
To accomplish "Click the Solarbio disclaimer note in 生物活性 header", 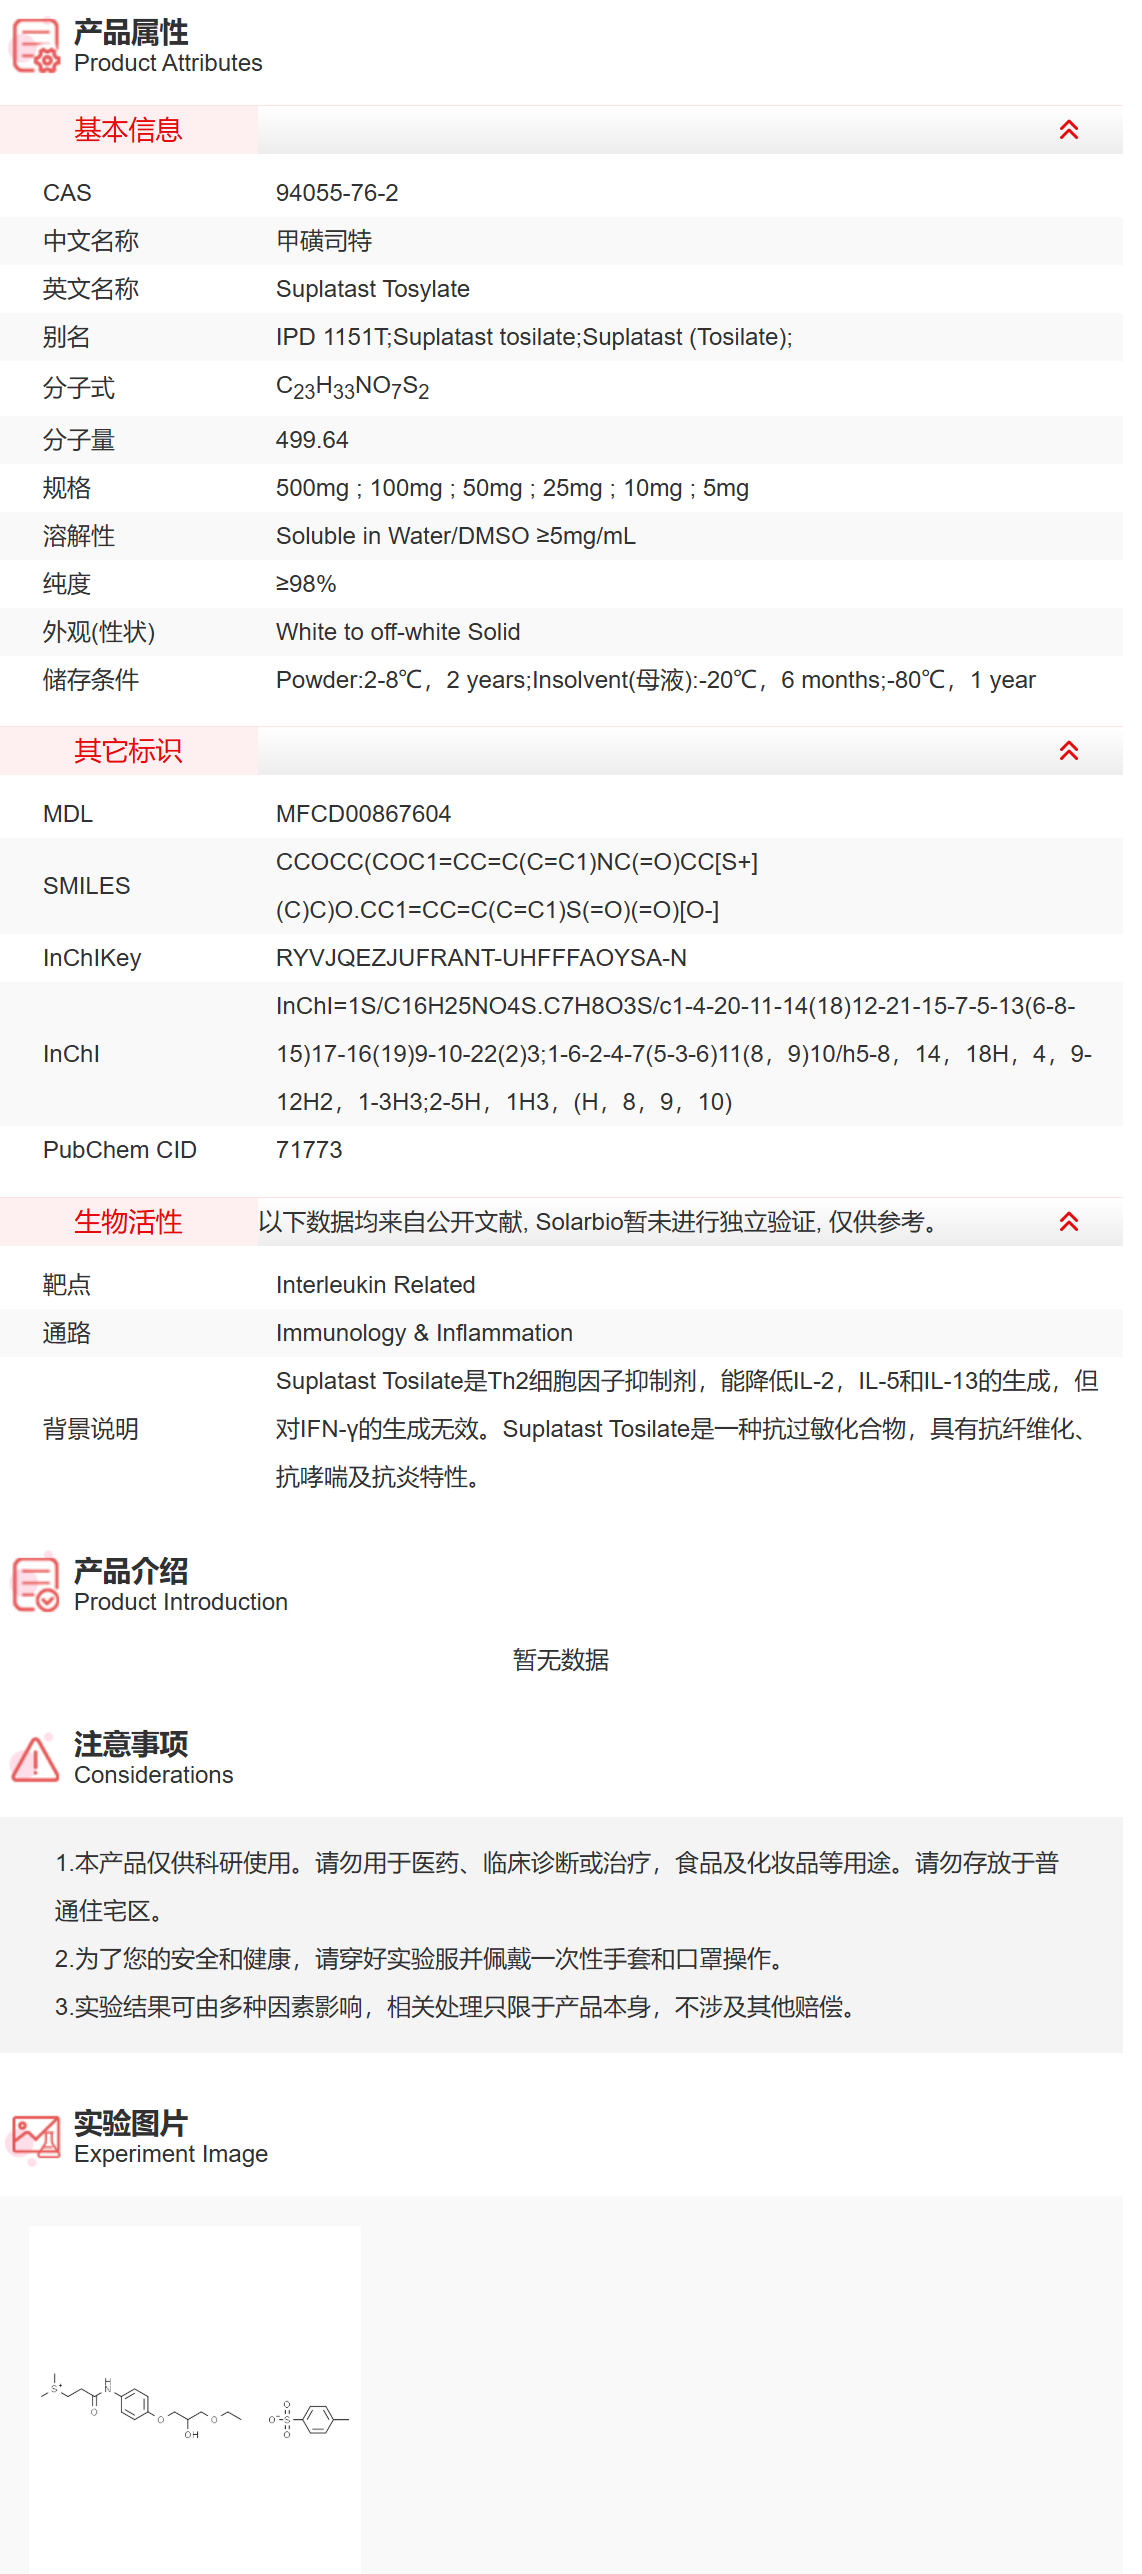I will tap(598, 1222).
